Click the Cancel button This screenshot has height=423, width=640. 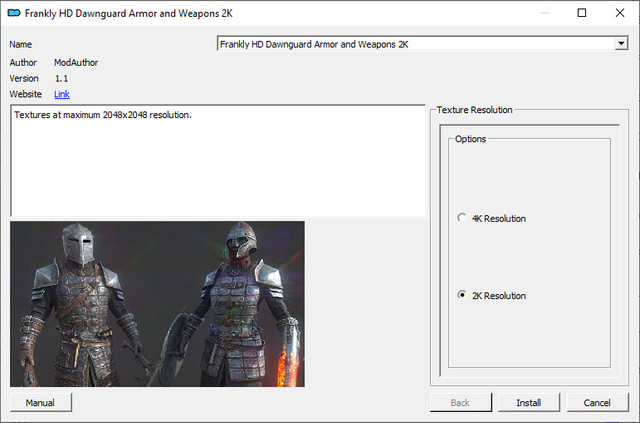coord(597,403)
